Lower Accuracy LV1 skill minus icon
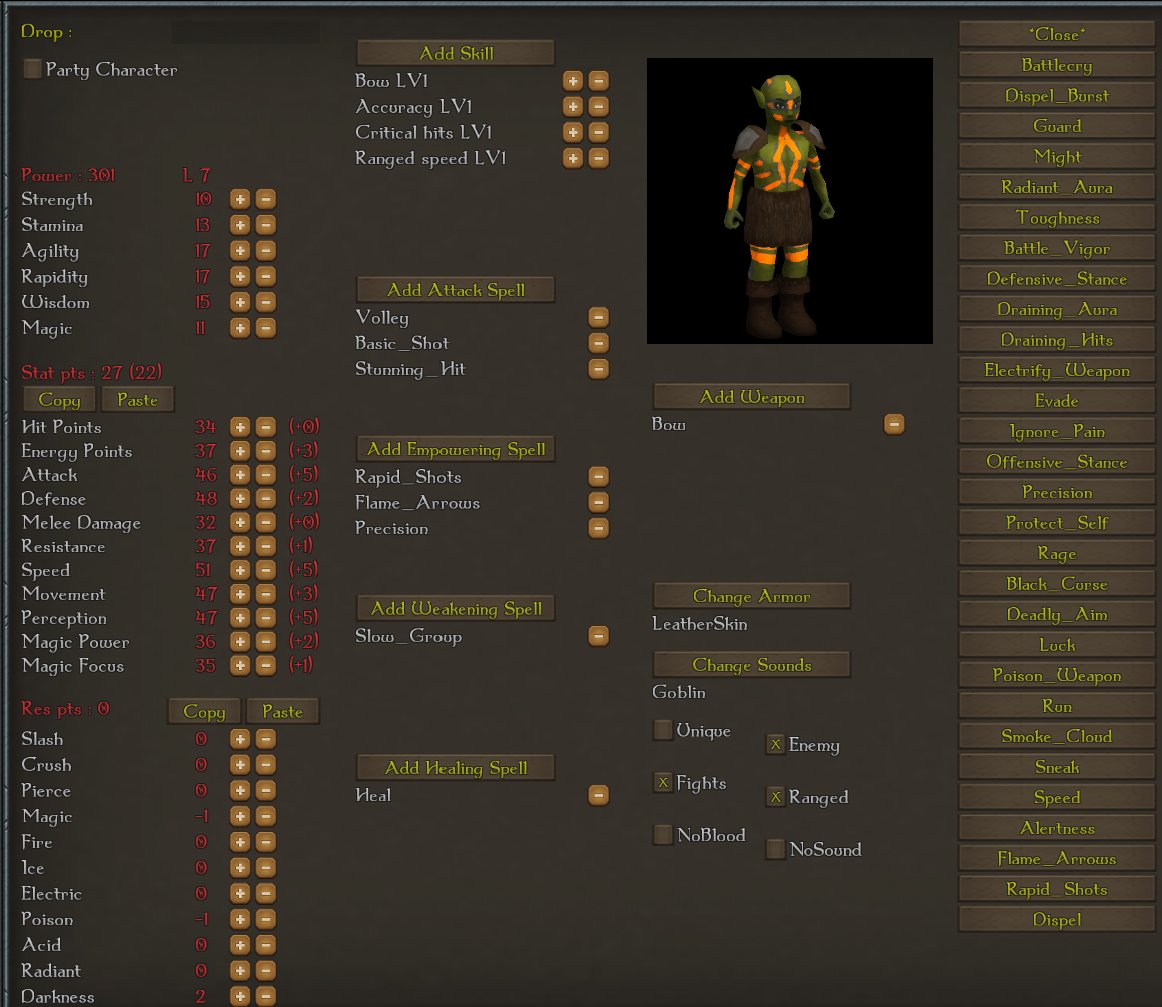 [x=598, y=106]
